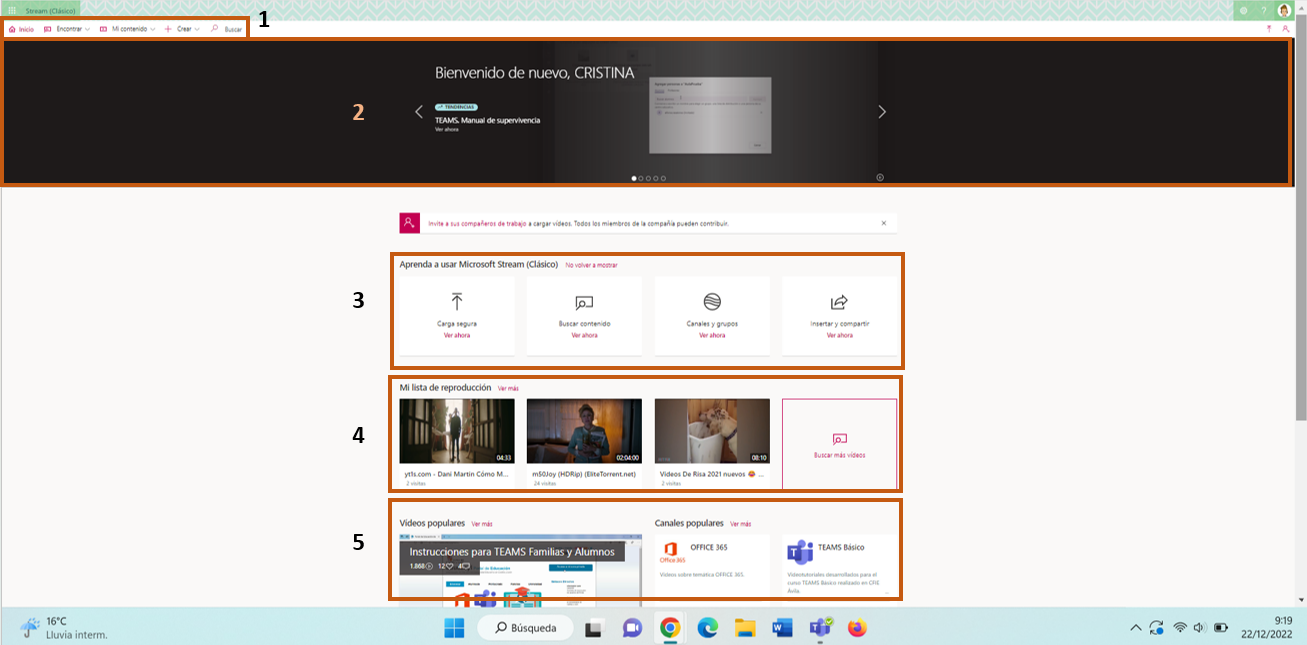
Task: Open Microsoft Edge from the taskbar
Action: point(707,628)
